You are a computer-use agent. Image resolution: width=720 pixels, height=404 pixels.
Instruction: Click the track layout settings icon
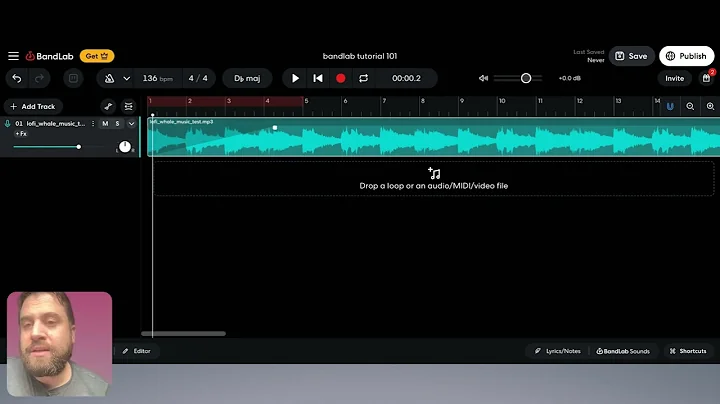(129, 107)
